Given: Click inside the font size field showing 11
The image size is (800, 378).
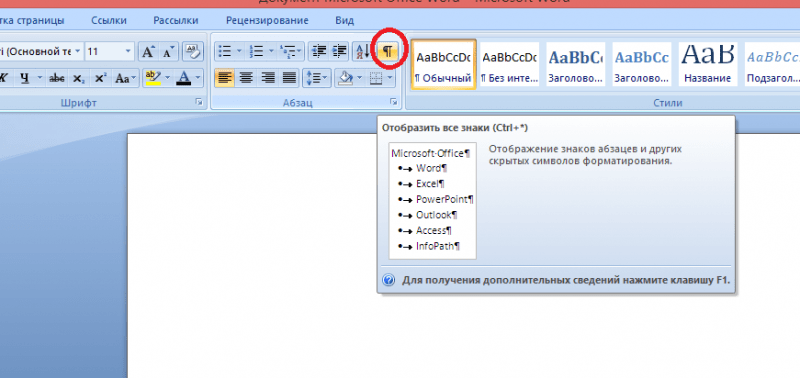Looking at the screenshot, I should pyautogui.click(x=104, y=52).
